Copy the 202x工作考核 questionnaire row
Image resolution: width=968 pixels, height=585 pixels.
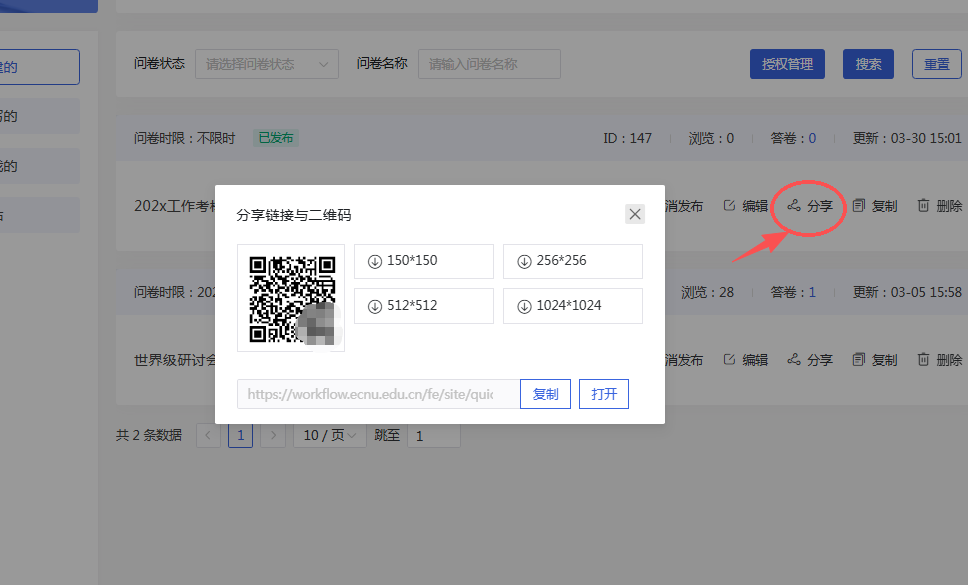(x=875, y=205)
